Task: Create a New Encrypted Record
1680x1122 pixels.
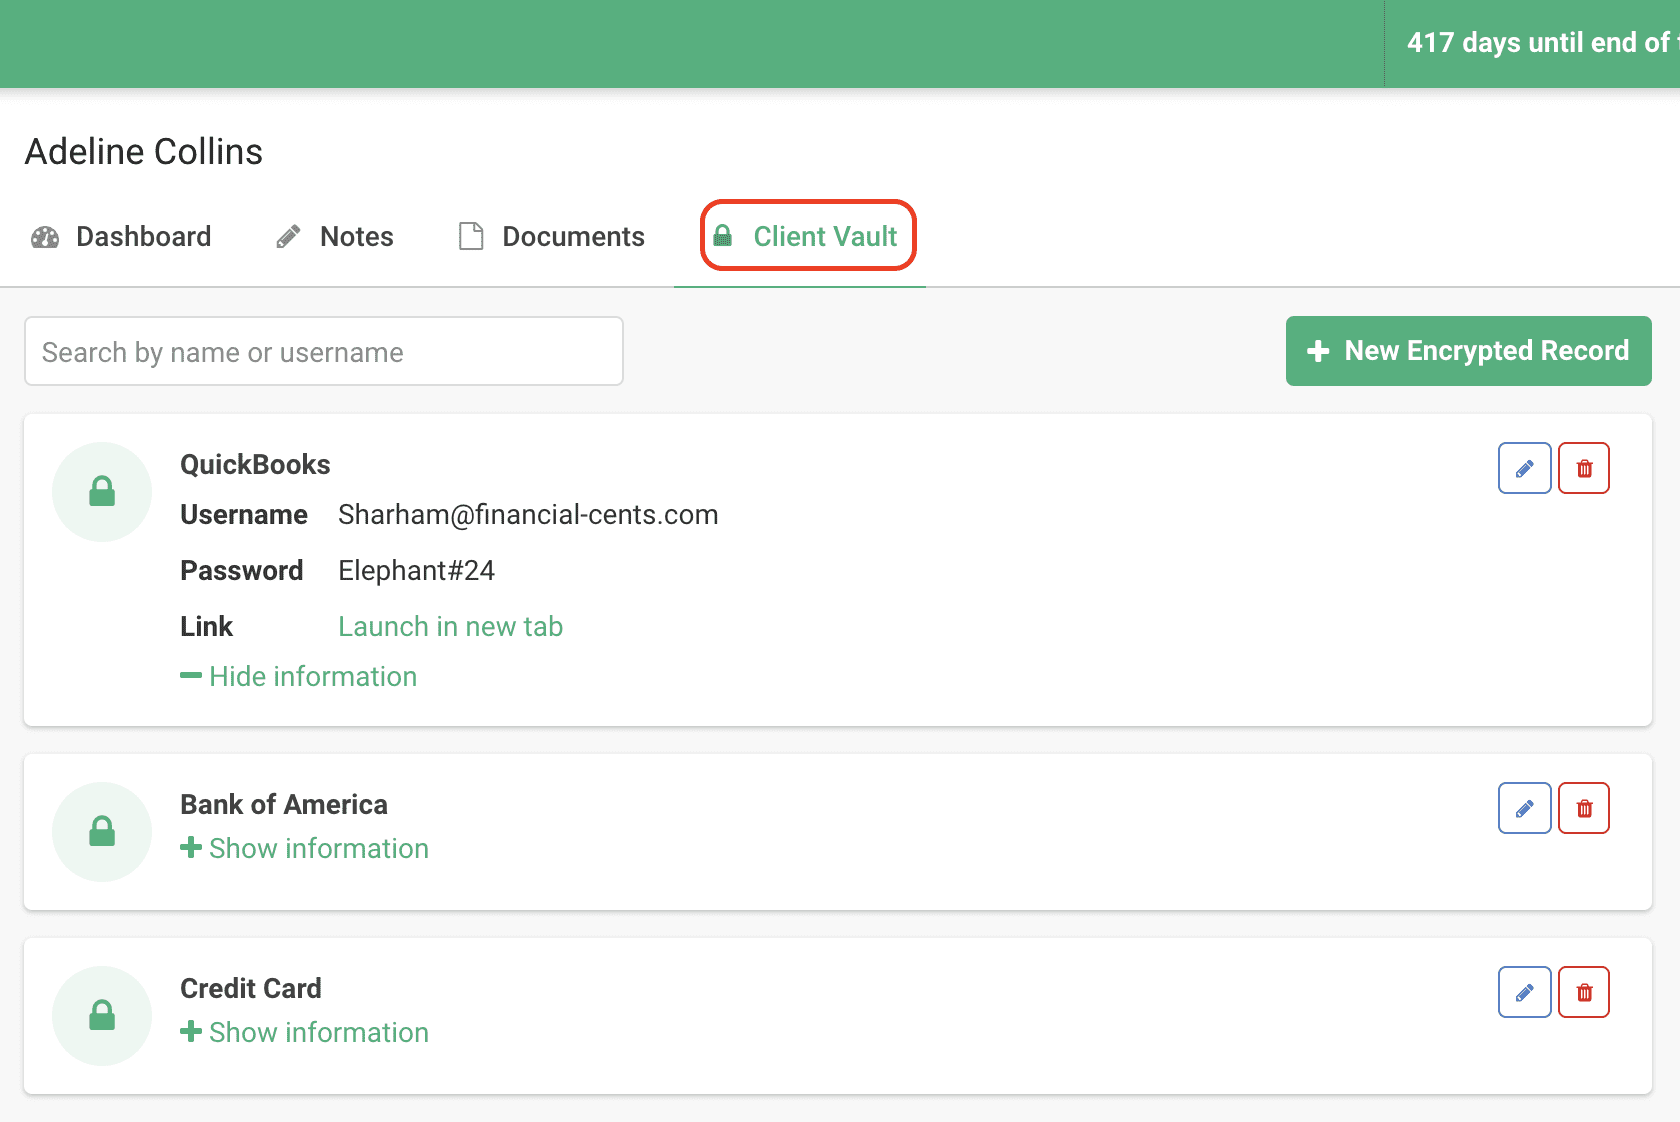Action: (1468, 351)
